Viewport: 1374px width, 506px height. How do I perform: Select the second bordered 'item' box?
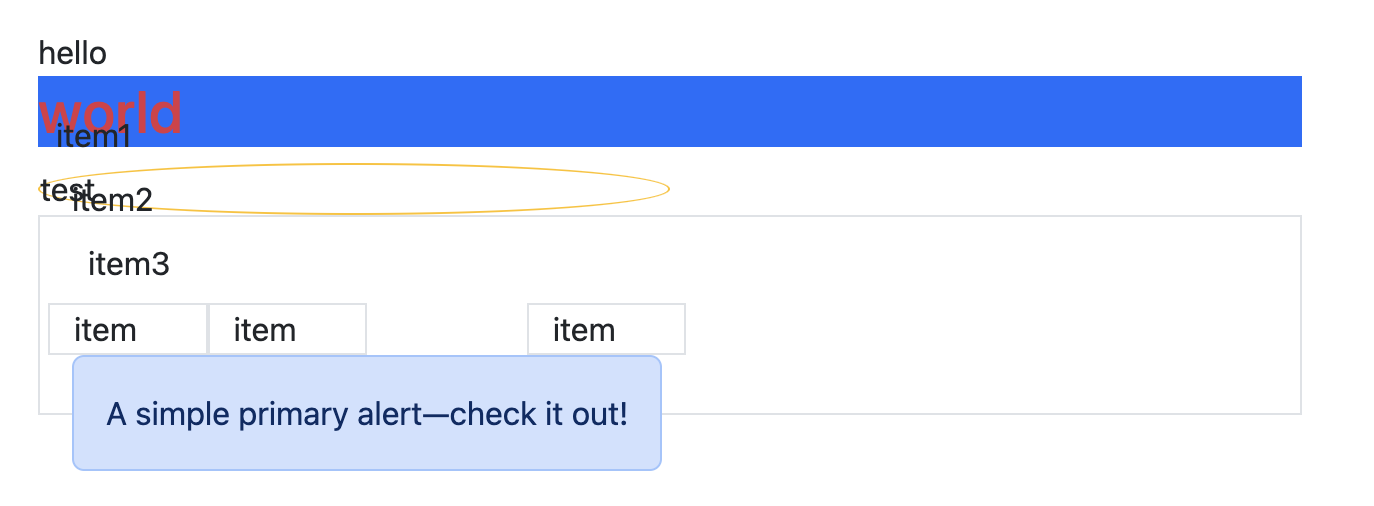pyautogui.click(x=287, y=329)
